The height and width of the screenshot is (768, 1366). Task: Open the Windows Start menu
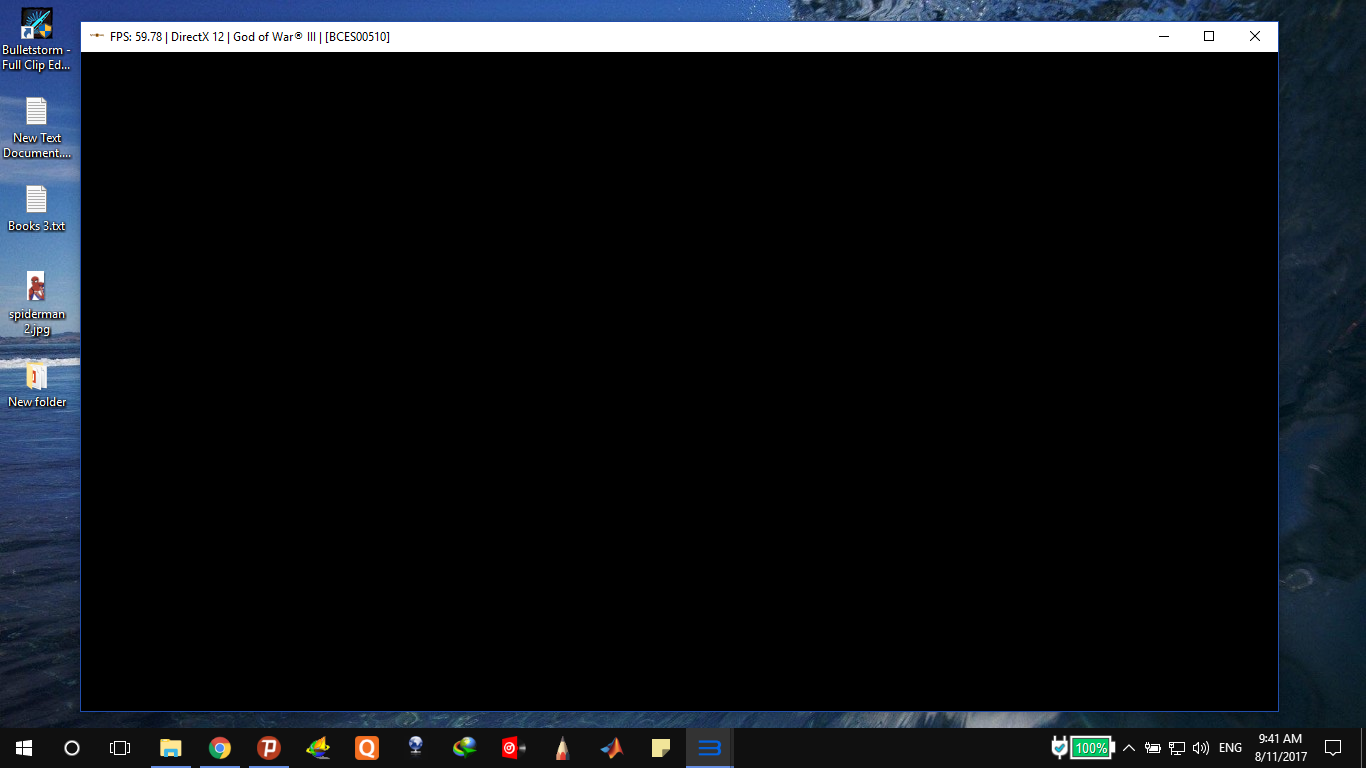click(x=23, y=748)
